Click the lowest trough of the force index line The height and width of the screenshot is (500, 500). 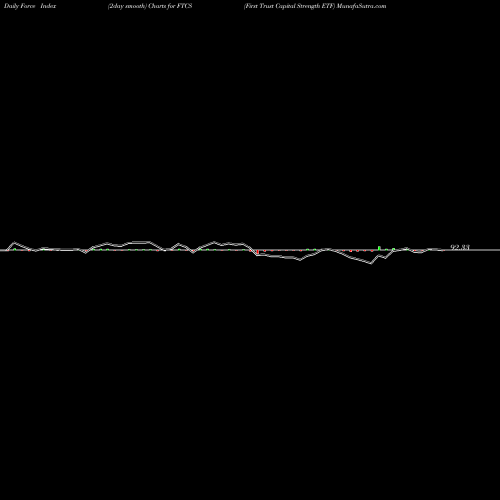[371, 264]
